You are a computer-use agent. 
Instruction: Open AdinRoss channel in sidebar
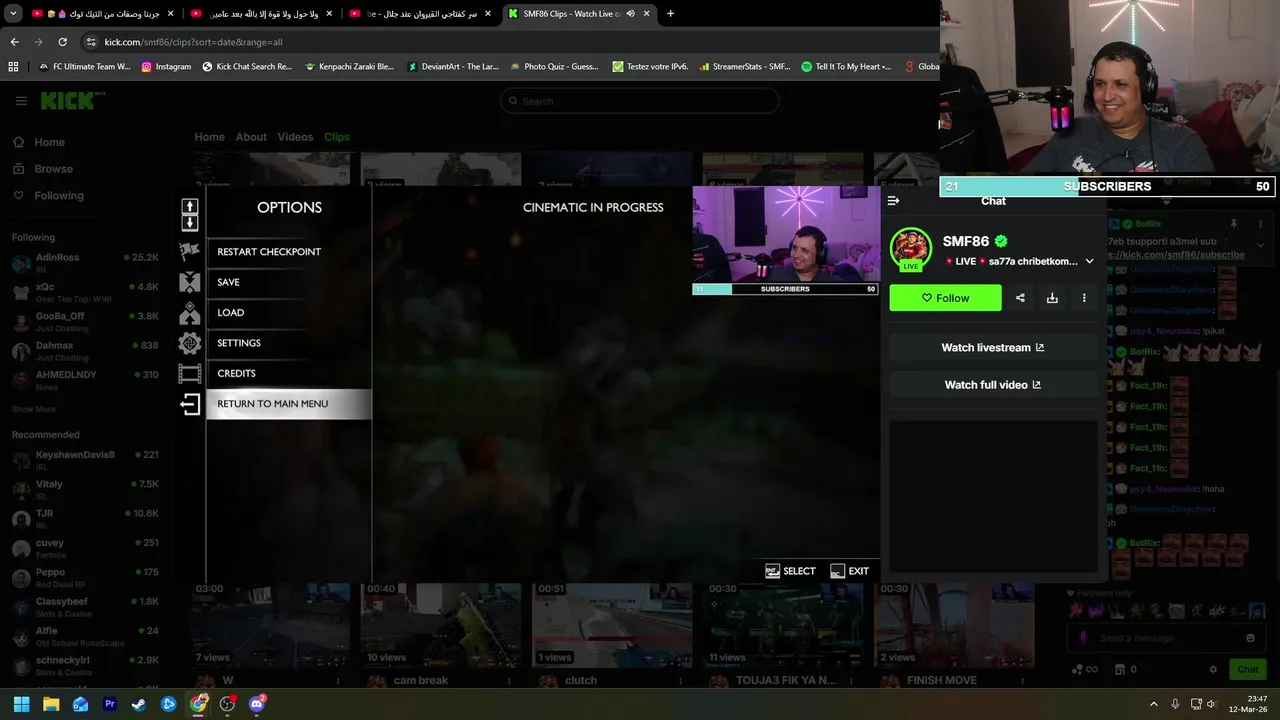click(x=85, y=263)
